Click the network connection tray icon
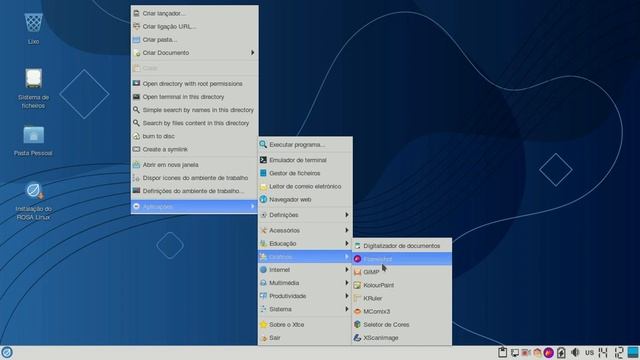The width and height of the screenshot is (640, 360). pos(515,353)
